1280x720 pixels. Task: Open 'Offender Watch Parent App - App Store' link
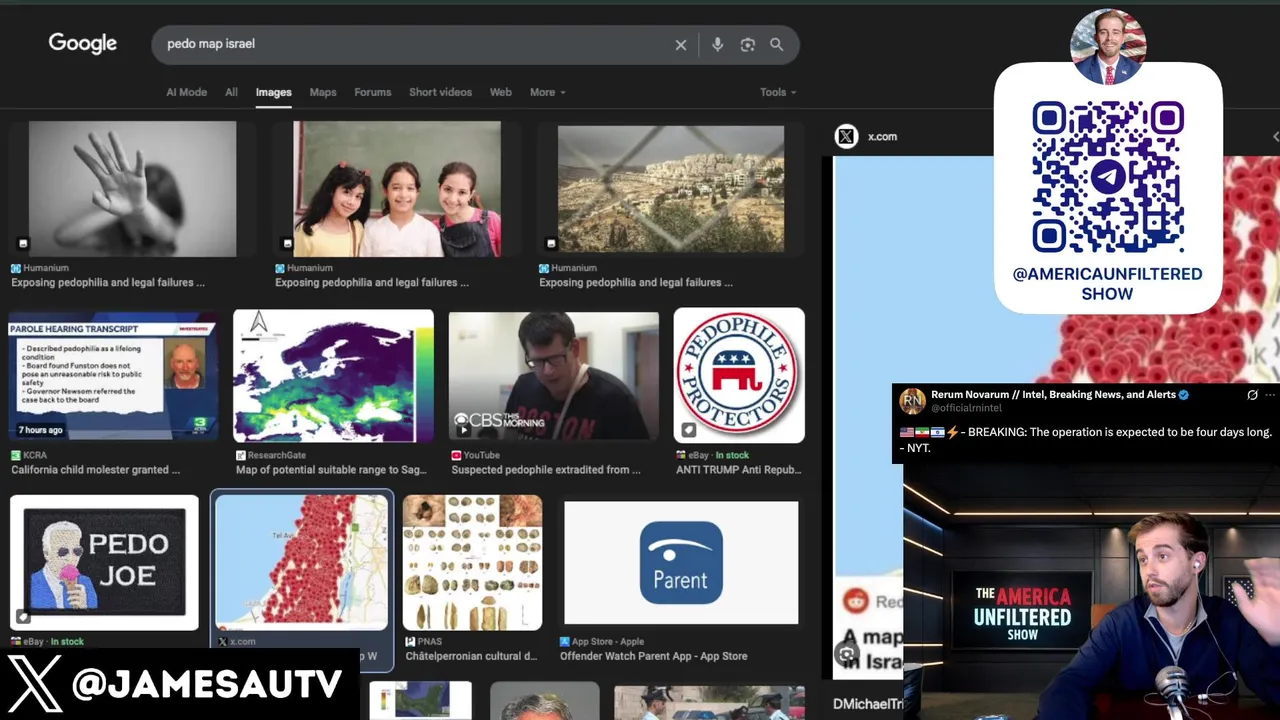(654, 657)
